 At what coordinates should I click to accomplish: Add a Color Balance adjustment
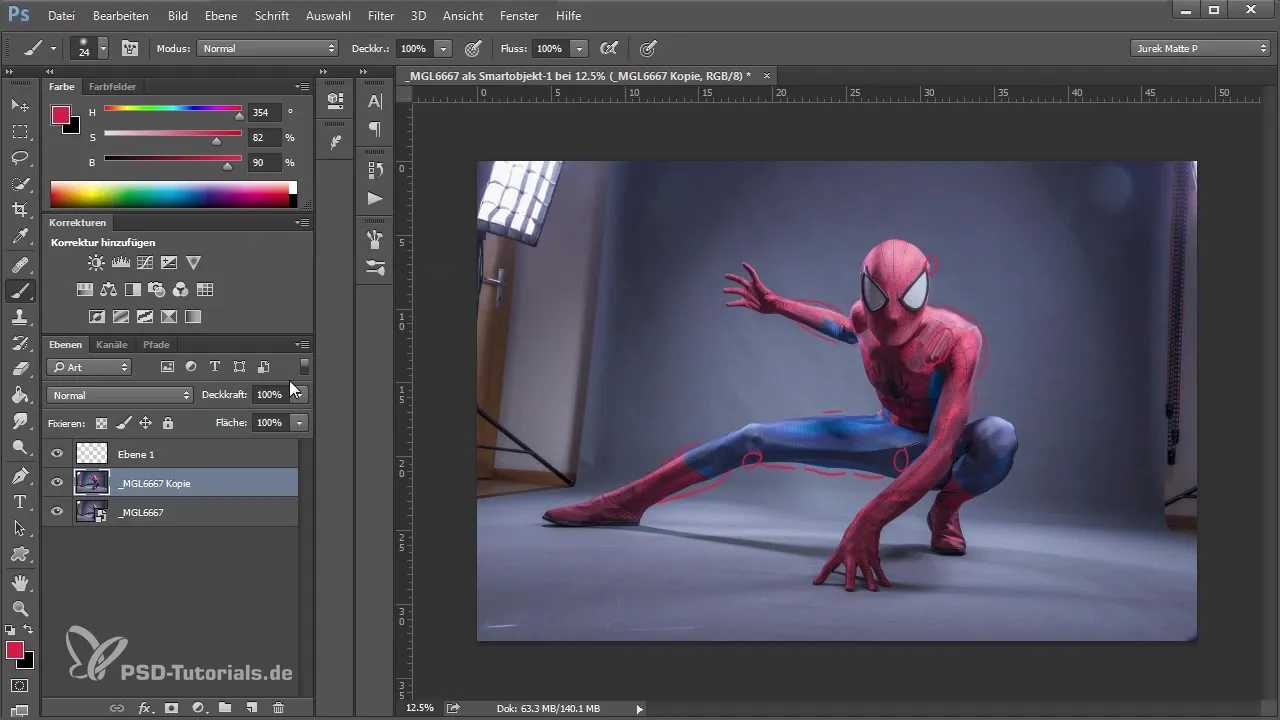pyautogui.click(x=108, y=290)
